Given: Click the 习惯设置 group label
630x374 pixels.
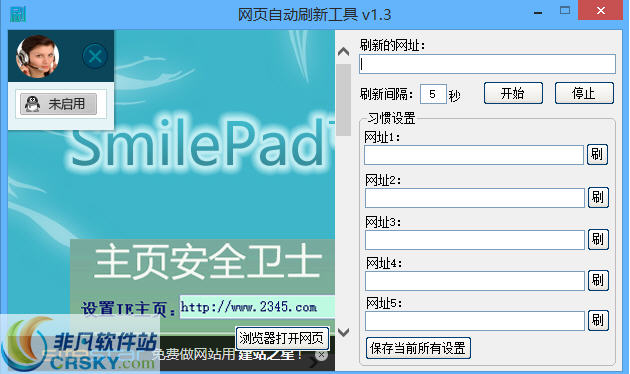Looking at the screenshot, I should [x=391, y=119].
